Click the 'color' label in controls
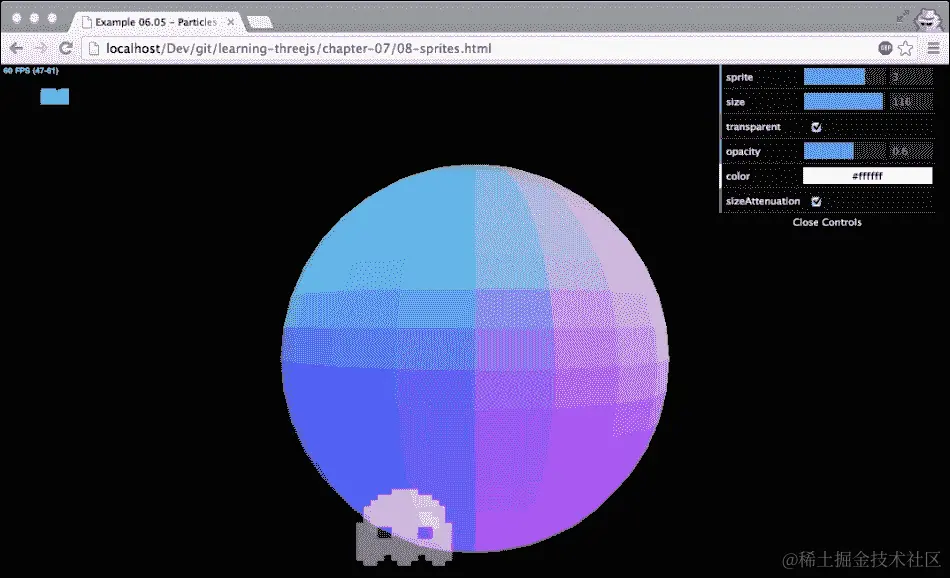The height and width of the screenshot is (578, 950). tap(738, 176)
